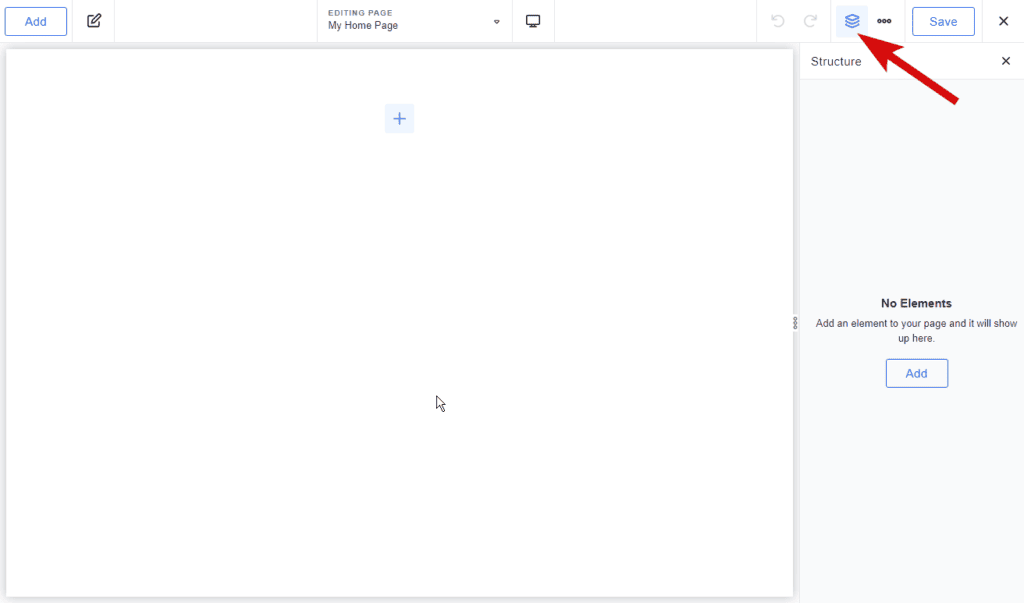The width and height of the screenshot is (1024, 603).
Task: Click the plus icon on the canvas
Action: (399, 119)
